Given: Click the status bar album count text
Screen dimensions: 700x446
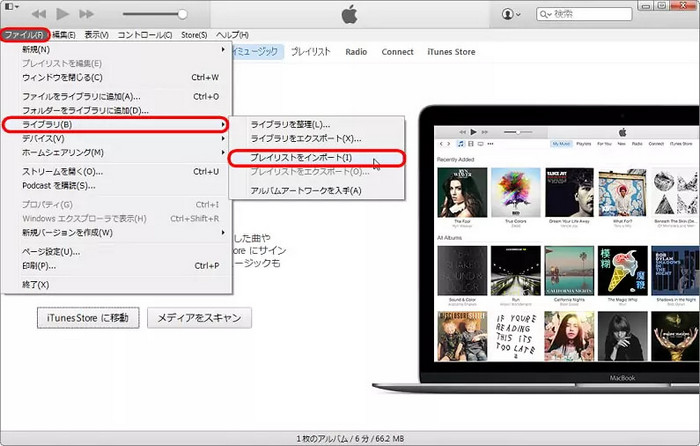Looking at the screenshot, I should [350, 438].
